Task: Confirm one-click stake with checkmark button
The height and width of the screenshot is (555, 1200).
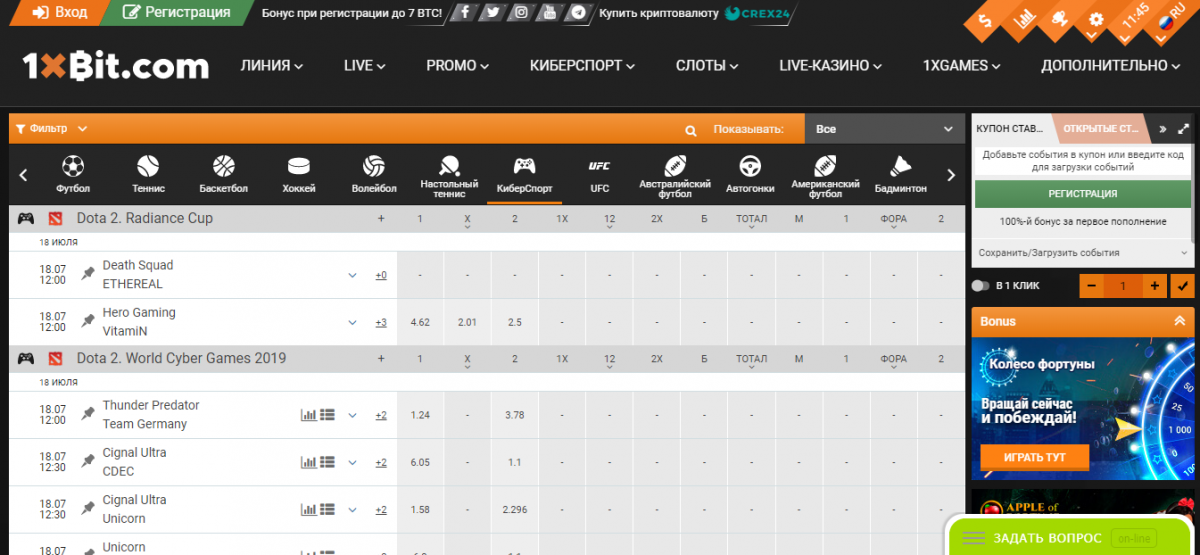Action: [1185, 286]
